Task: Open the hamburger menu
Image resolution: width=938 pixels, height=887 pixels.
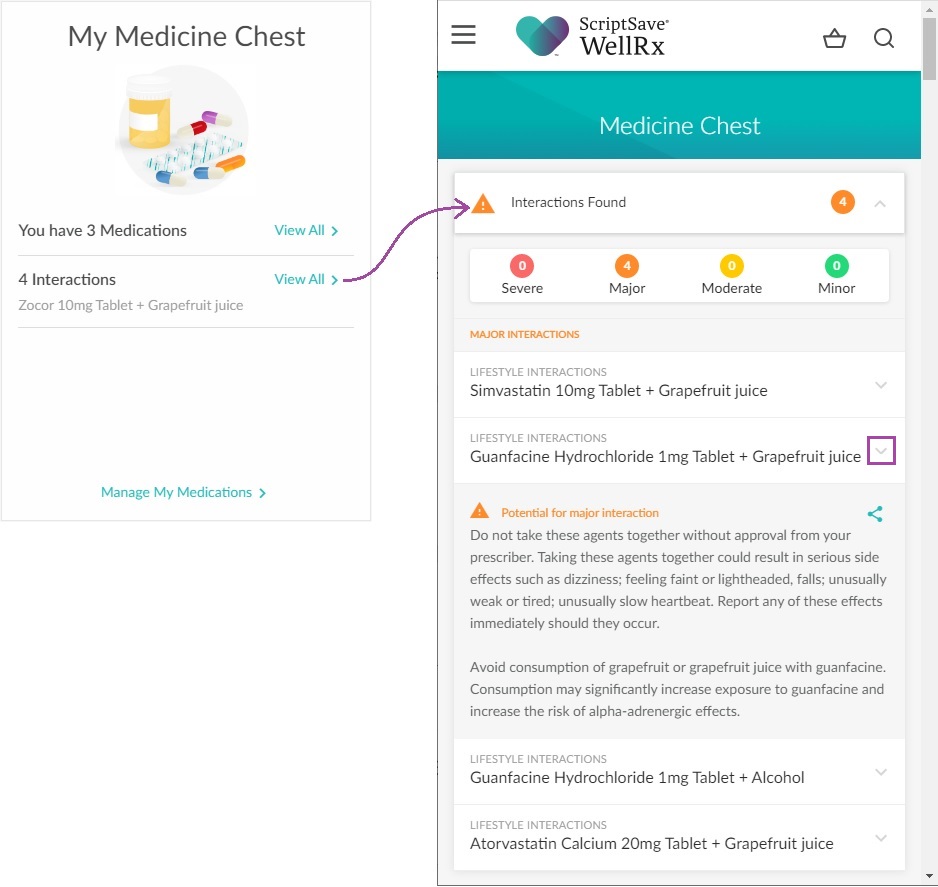Action: 463,35
